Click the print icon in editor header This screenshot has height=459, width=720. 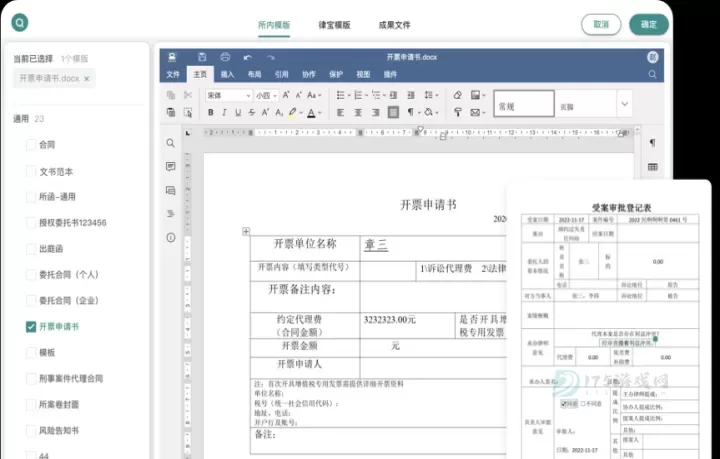coord(225,57)
